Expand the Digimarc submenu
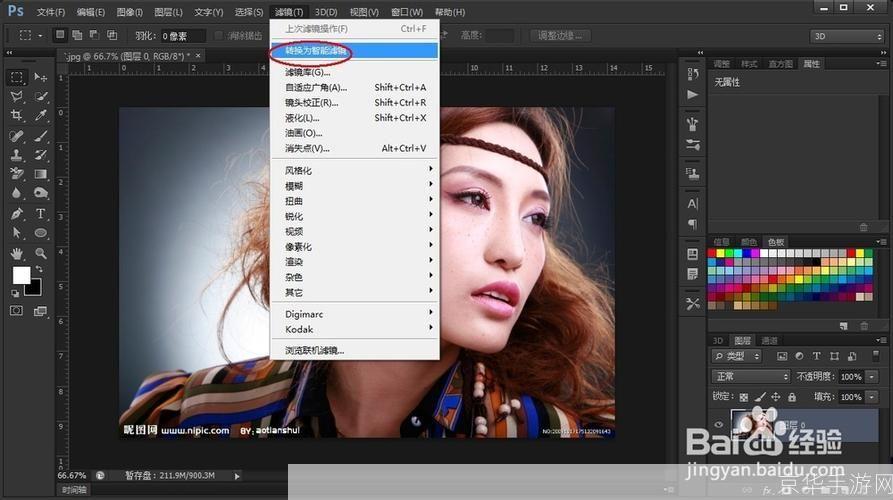Screen dimensions: 893x500 tap(354, 314)
